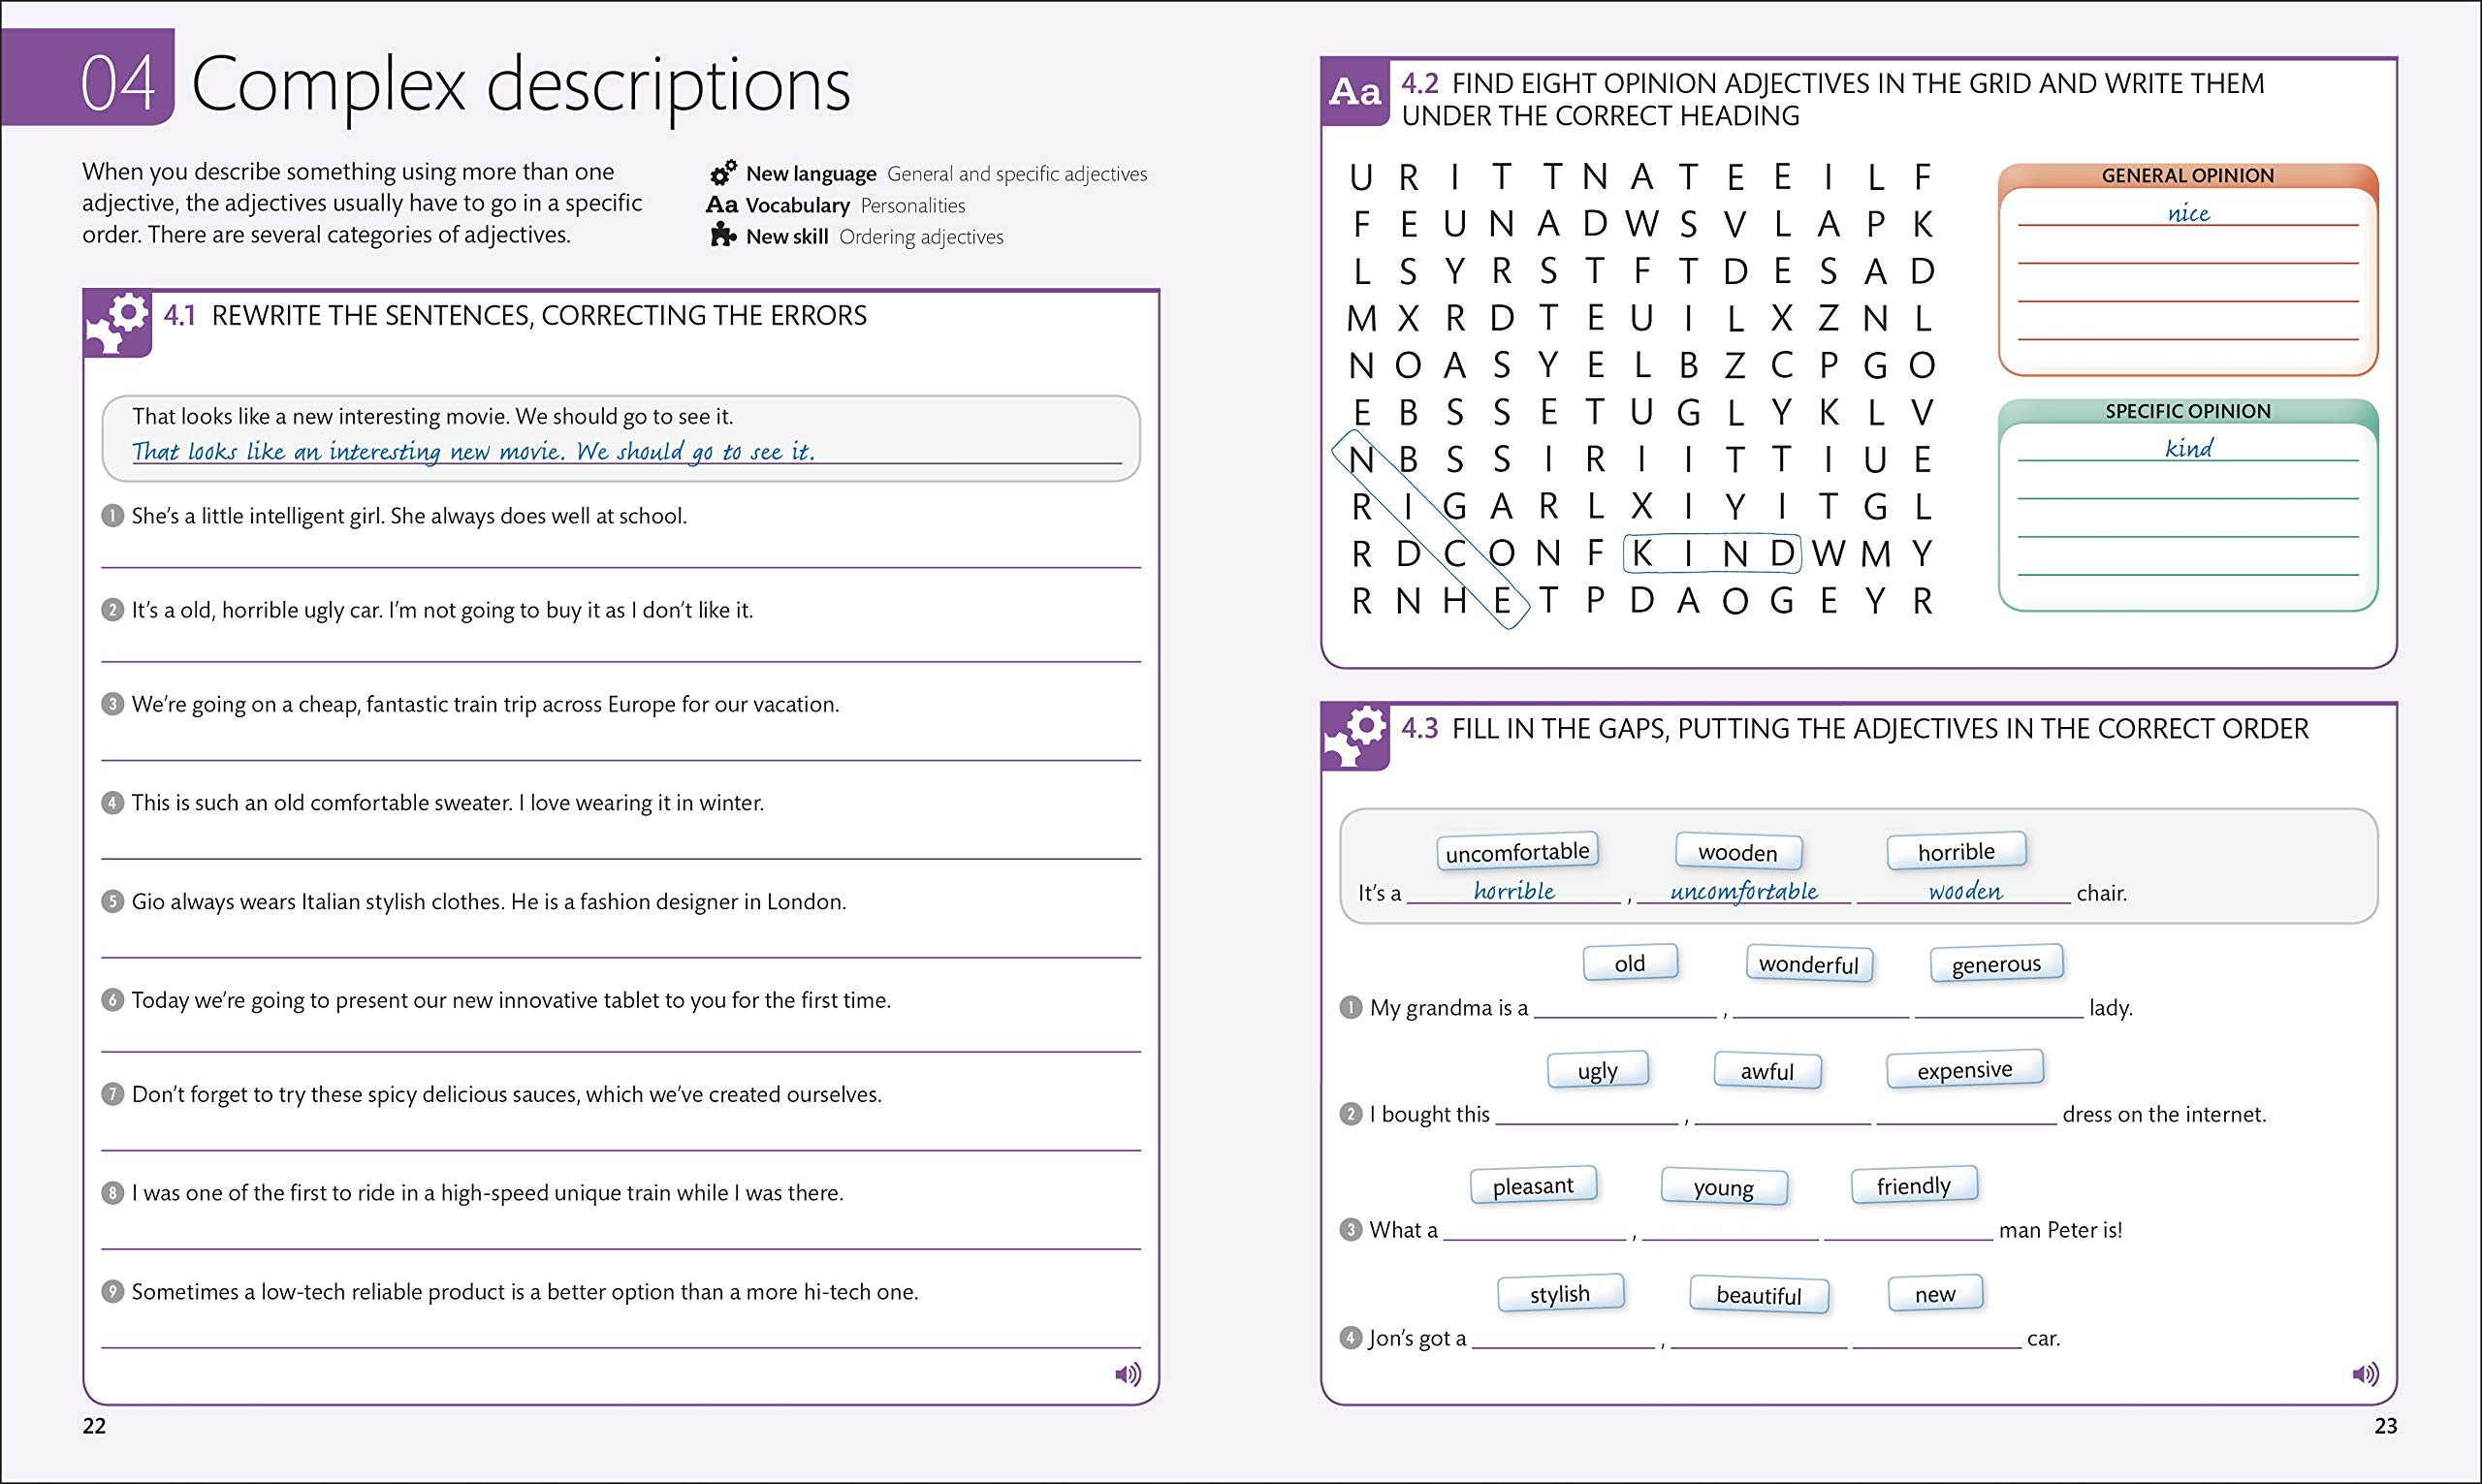The image size is (2482, 1484).
Task: Choose the 'ugly' word chip above the dress sentence
Action: click(1598, 1071)
